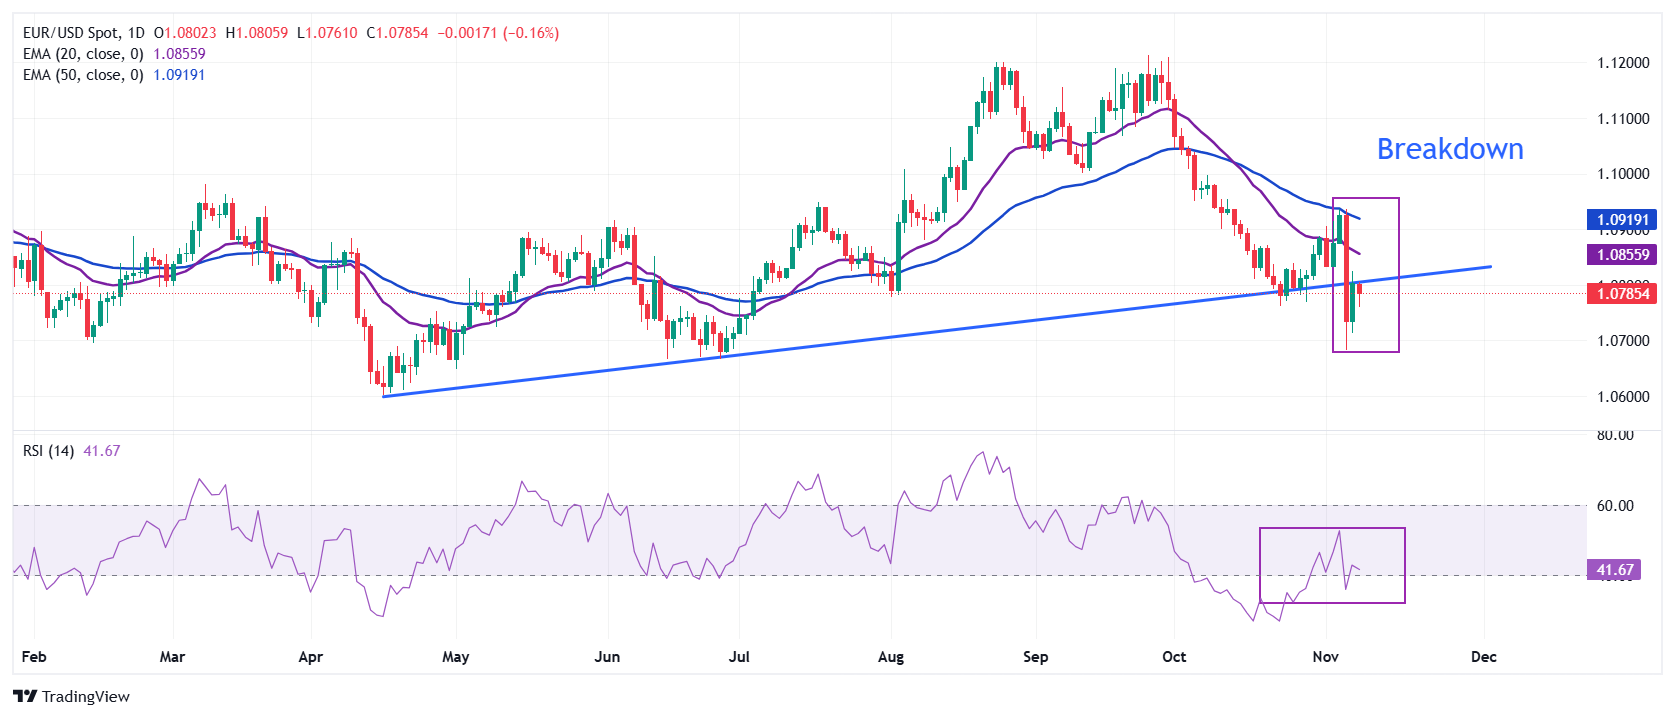The height and width of the screenshot is (718, 1675).
Task: Click the Nov label on time axis
Action: [x=1325, y=657]
